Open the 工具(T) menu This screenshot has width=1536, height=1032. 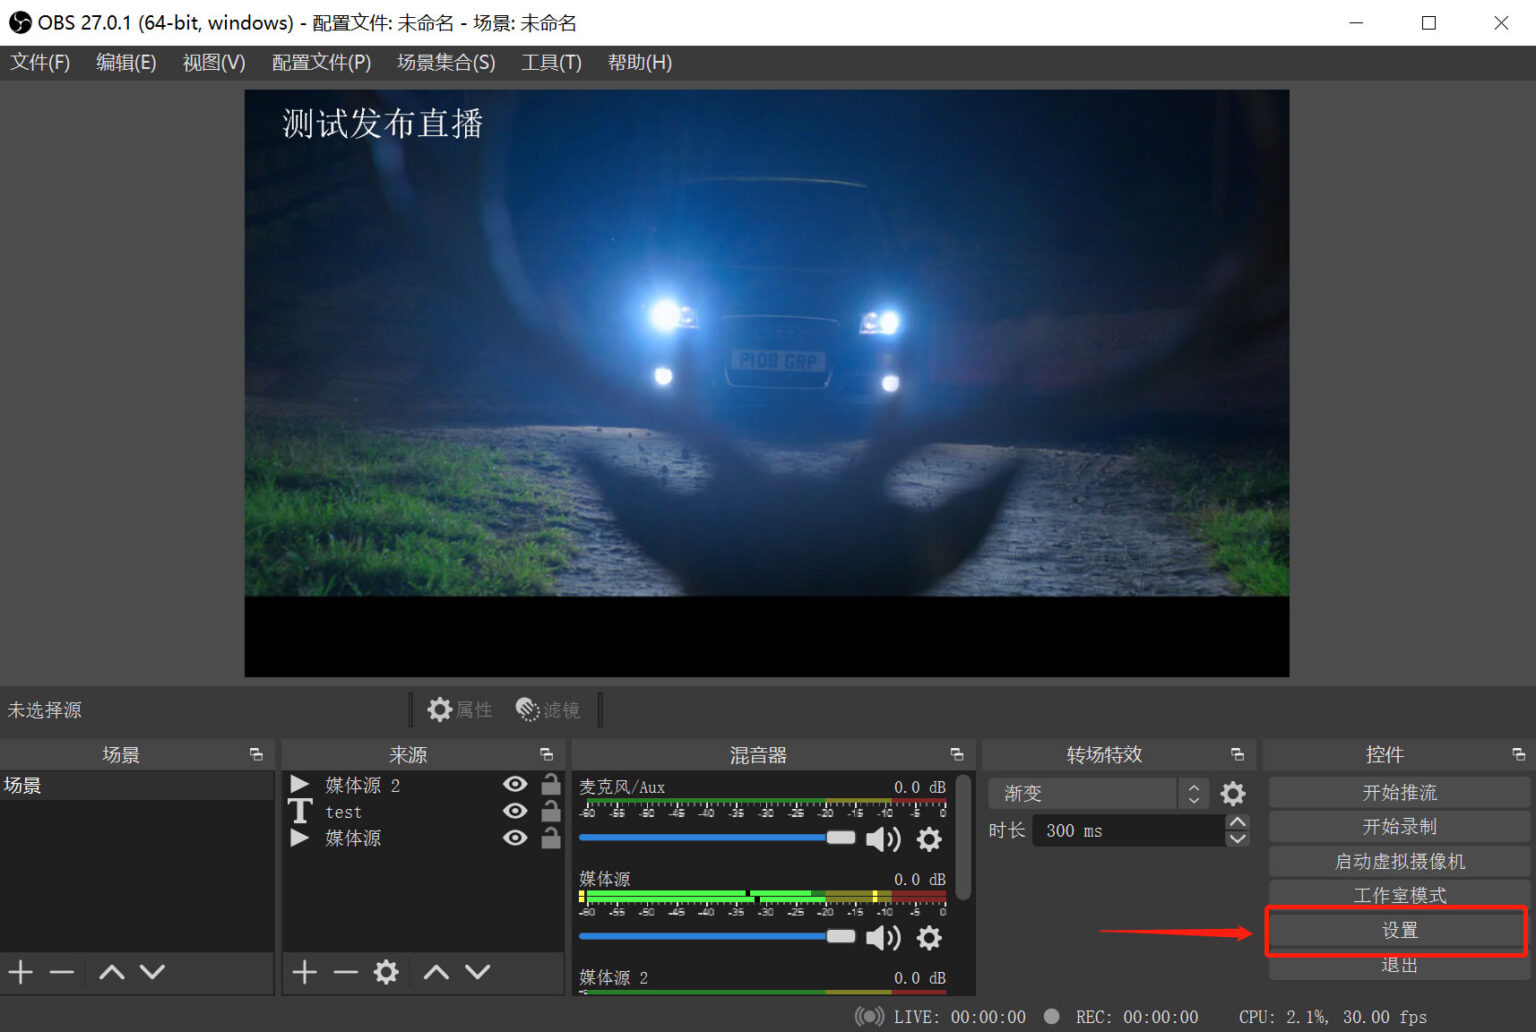(551, 62)
